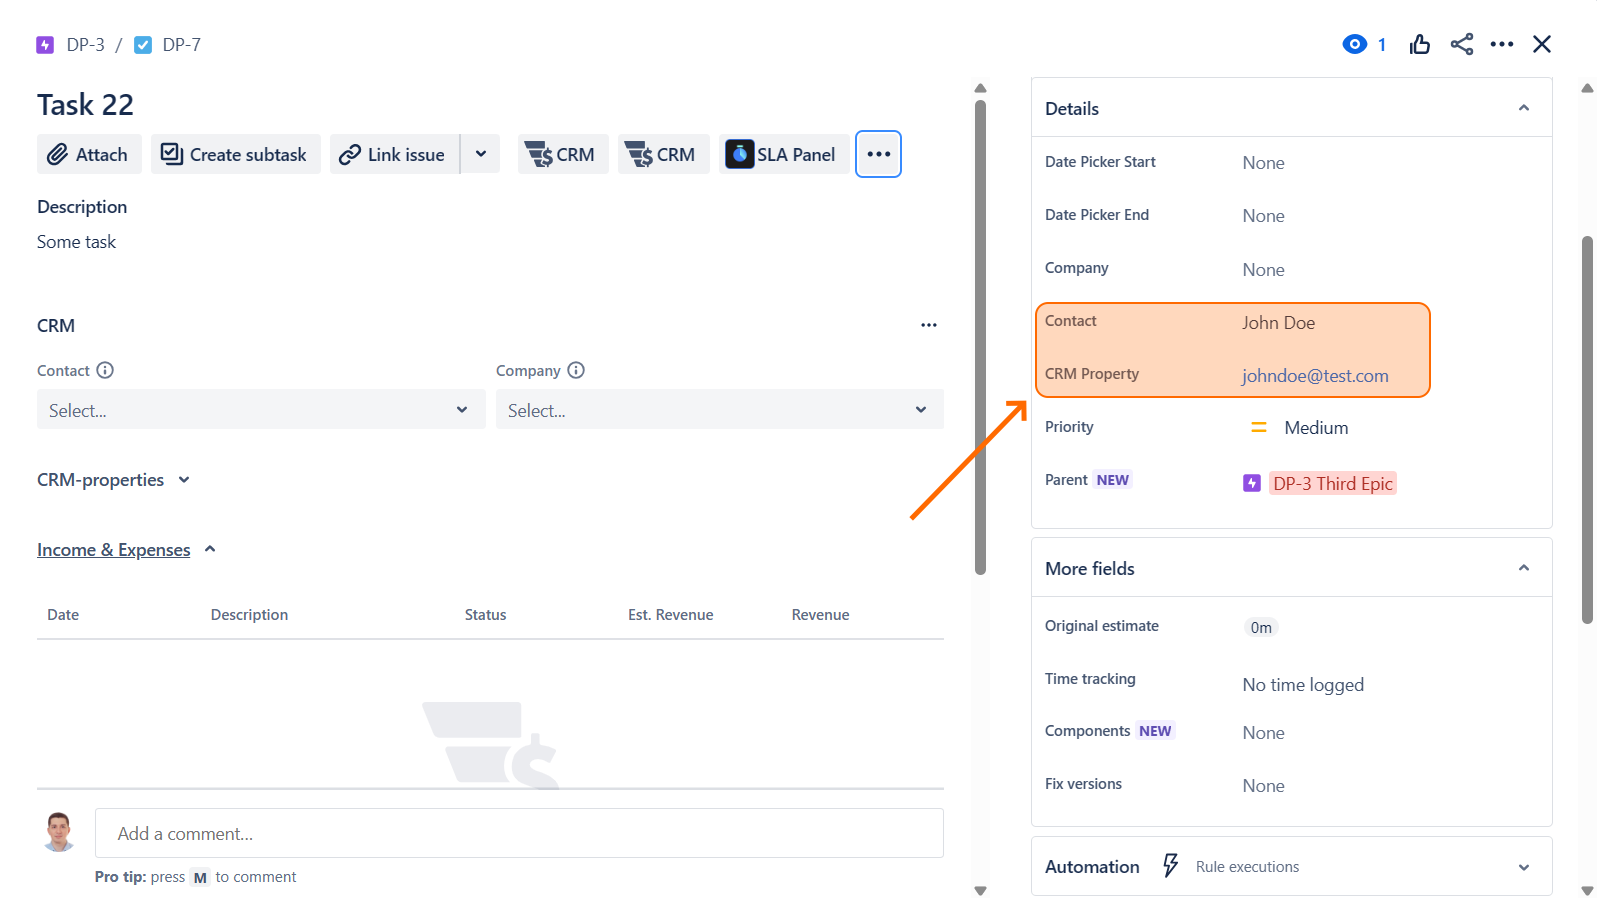The height and width of the screenshot is (898, 1597).
Task: Collapse the Details panel
Action: click(1523, 108)
